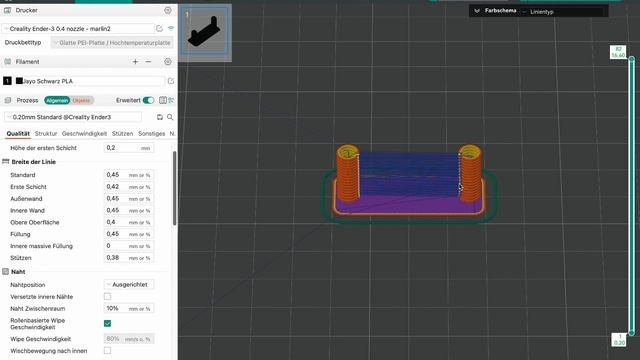This screenshot has height=360, width=640.
Task: Enable Versetzte innere Nähte checkbox
Action: click(107, 296)
